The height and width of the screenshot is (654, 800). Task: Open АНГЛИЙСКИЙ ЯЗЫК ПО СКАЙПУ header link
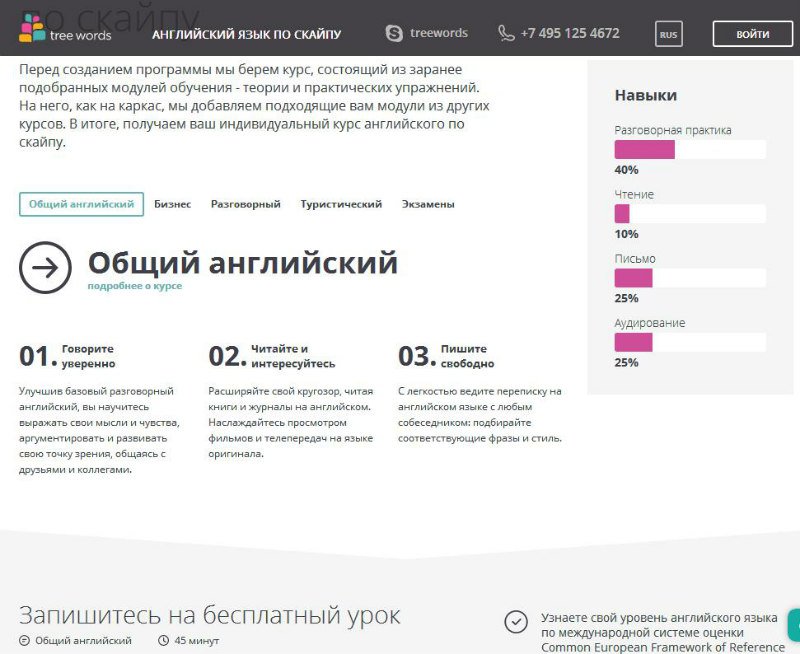tap(246, 34)
